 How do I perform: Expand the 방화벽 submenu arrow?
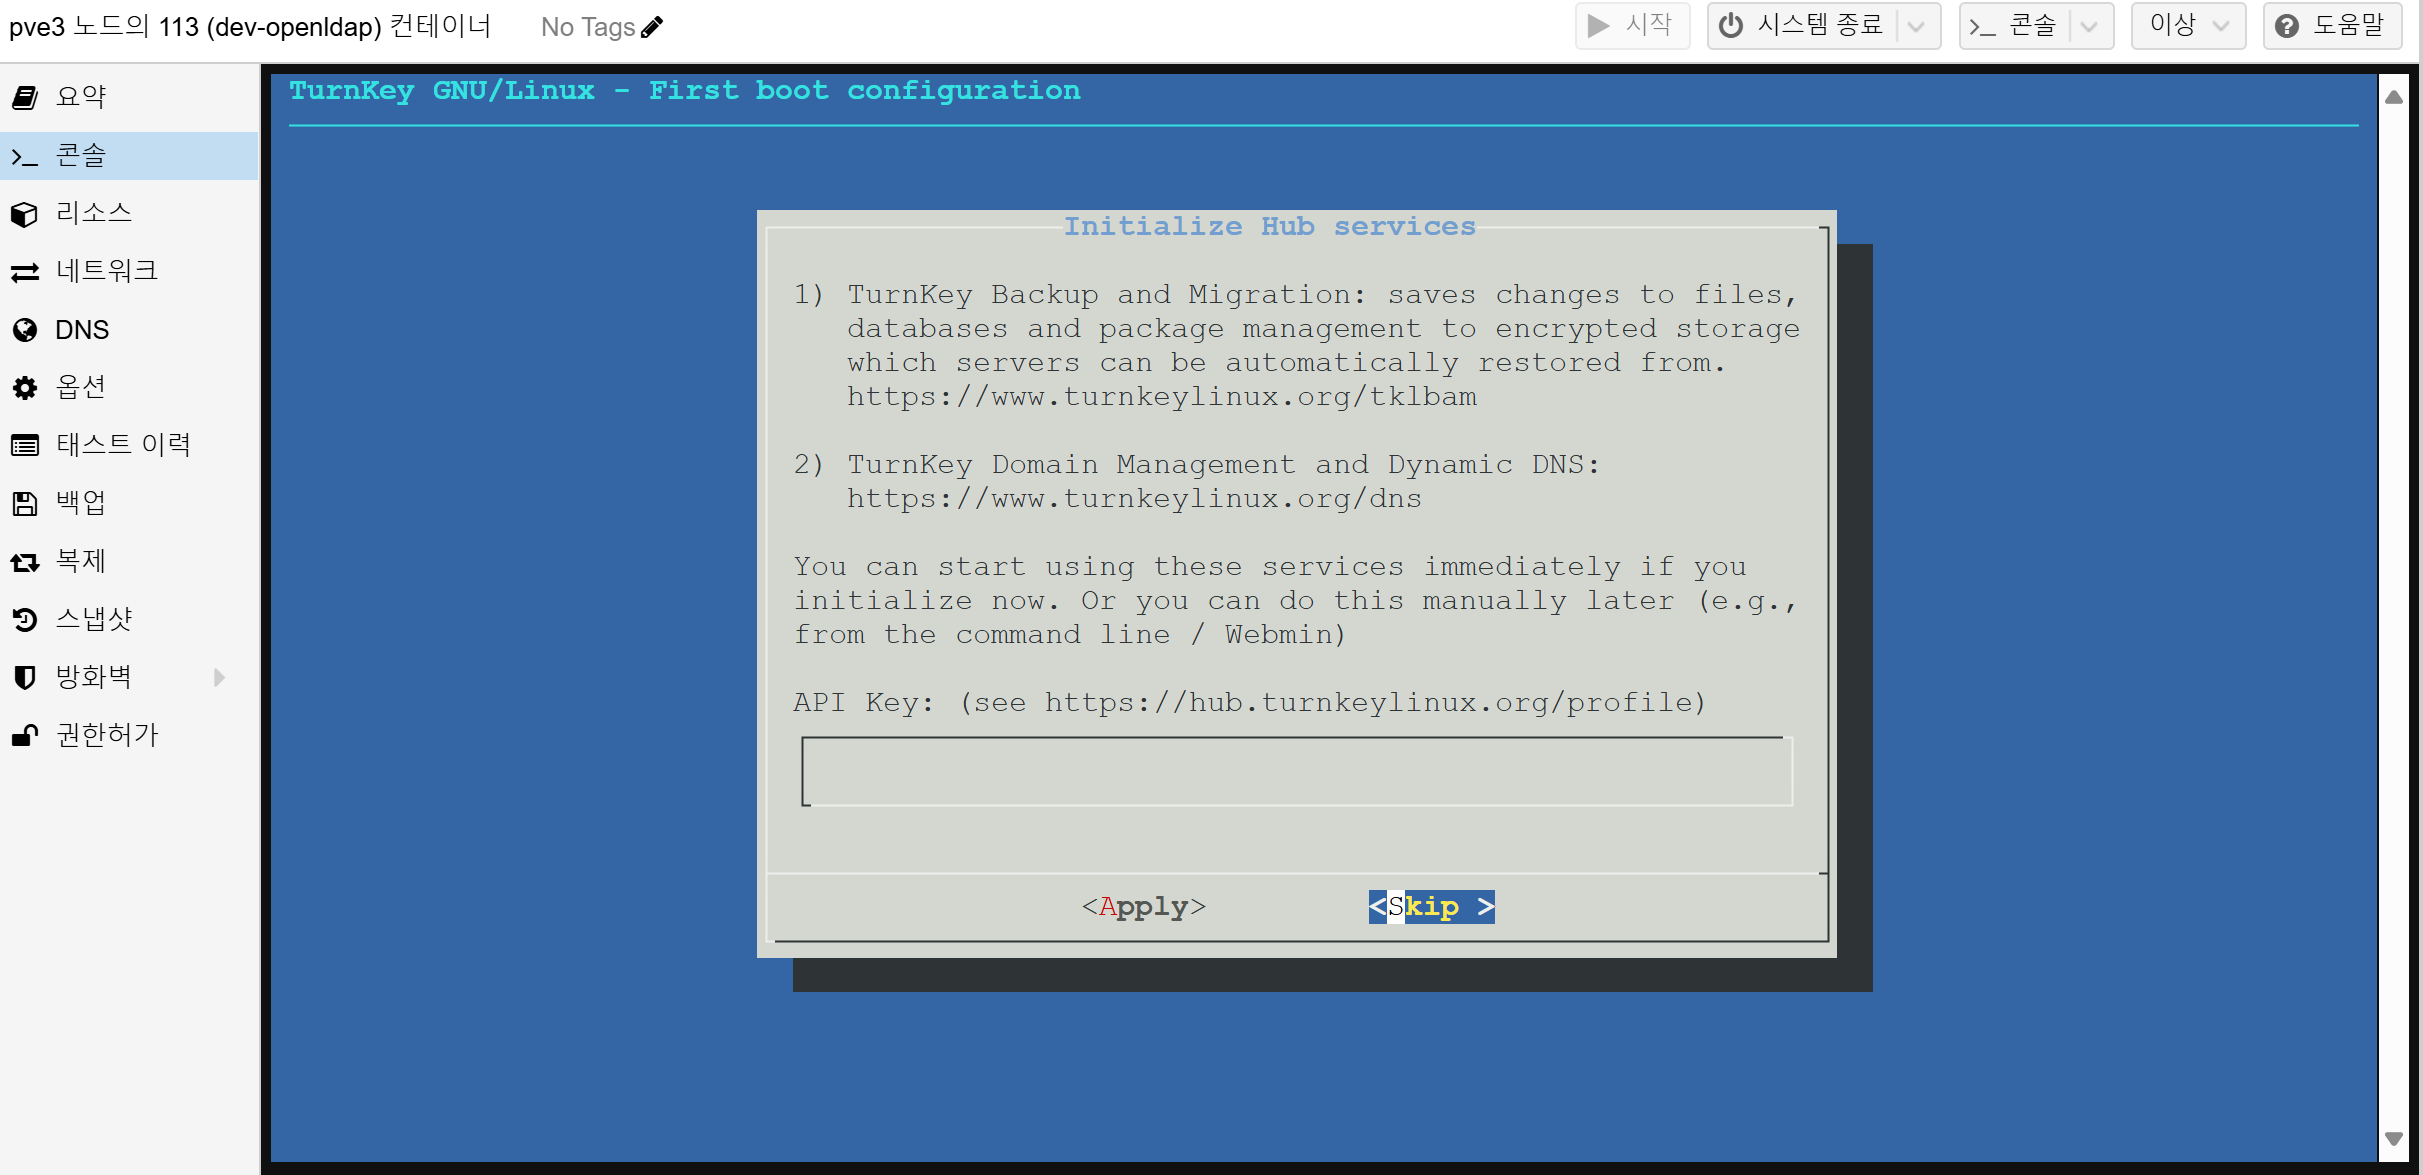[x=219, y=678]
